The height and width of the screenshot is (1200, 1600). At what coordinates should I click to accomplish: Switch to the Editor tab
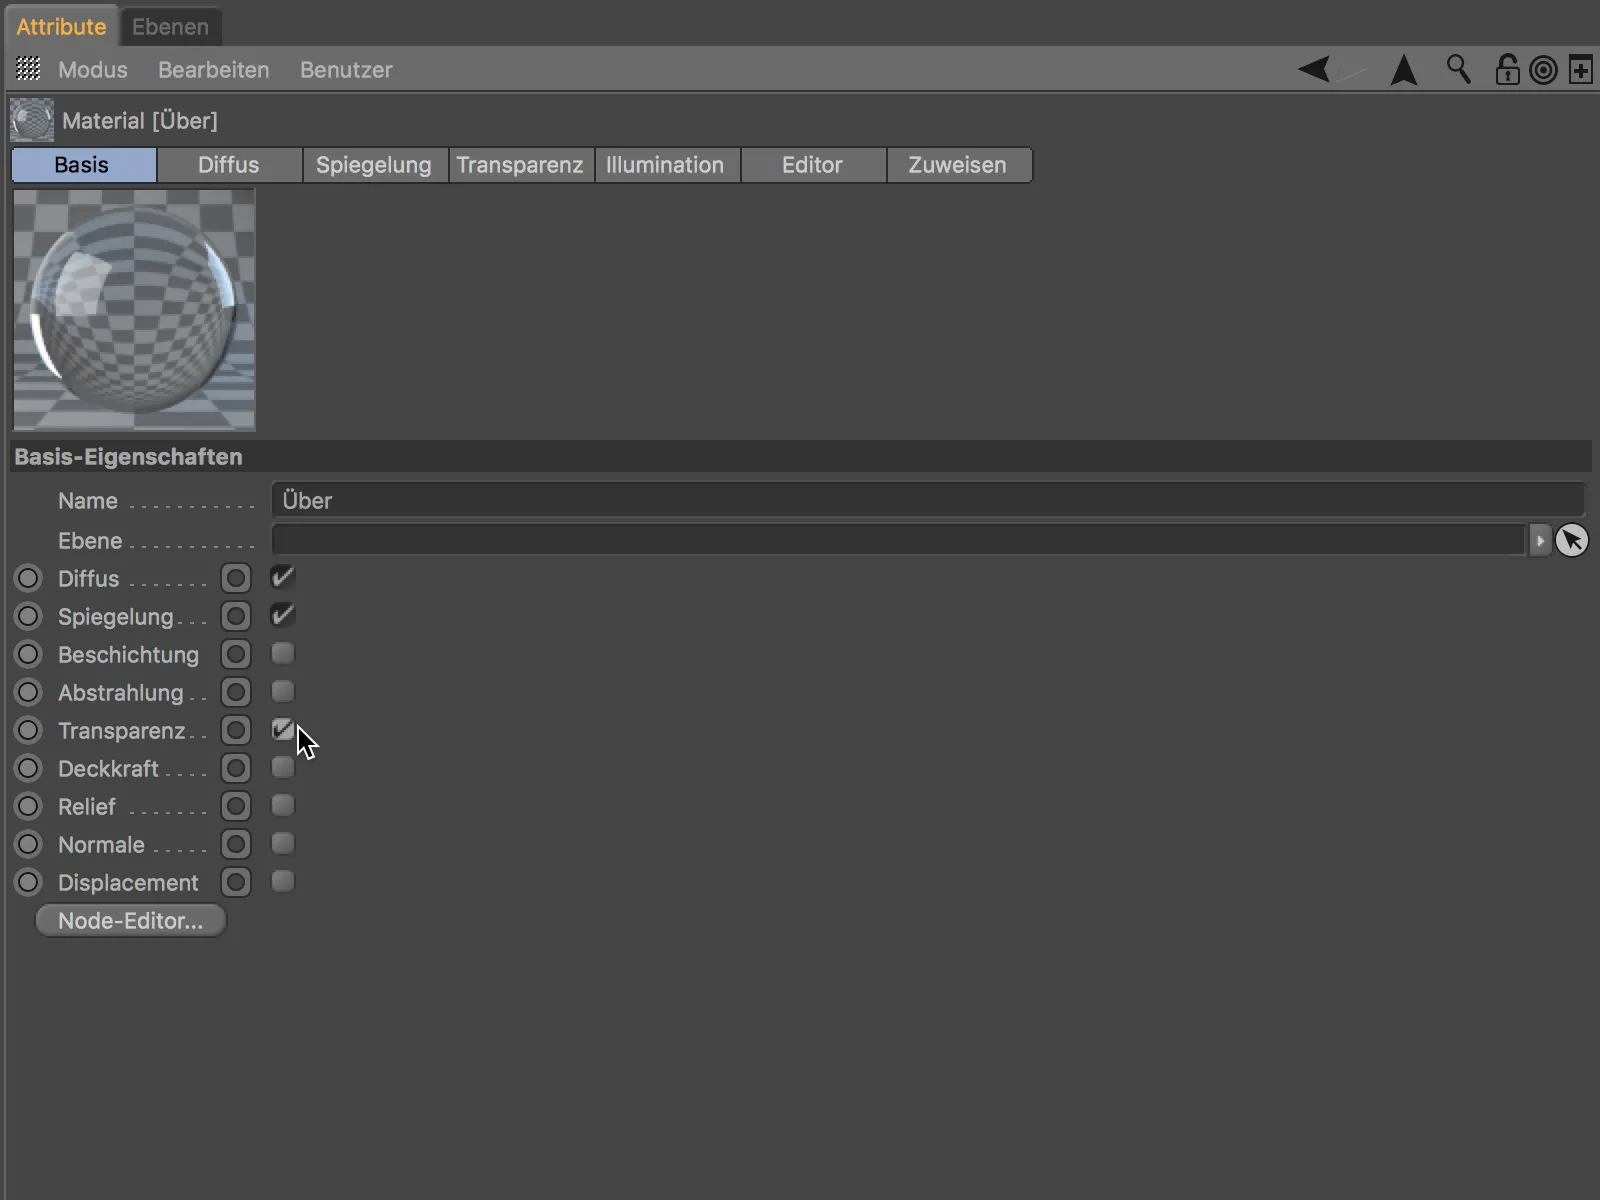coord(813,165)
